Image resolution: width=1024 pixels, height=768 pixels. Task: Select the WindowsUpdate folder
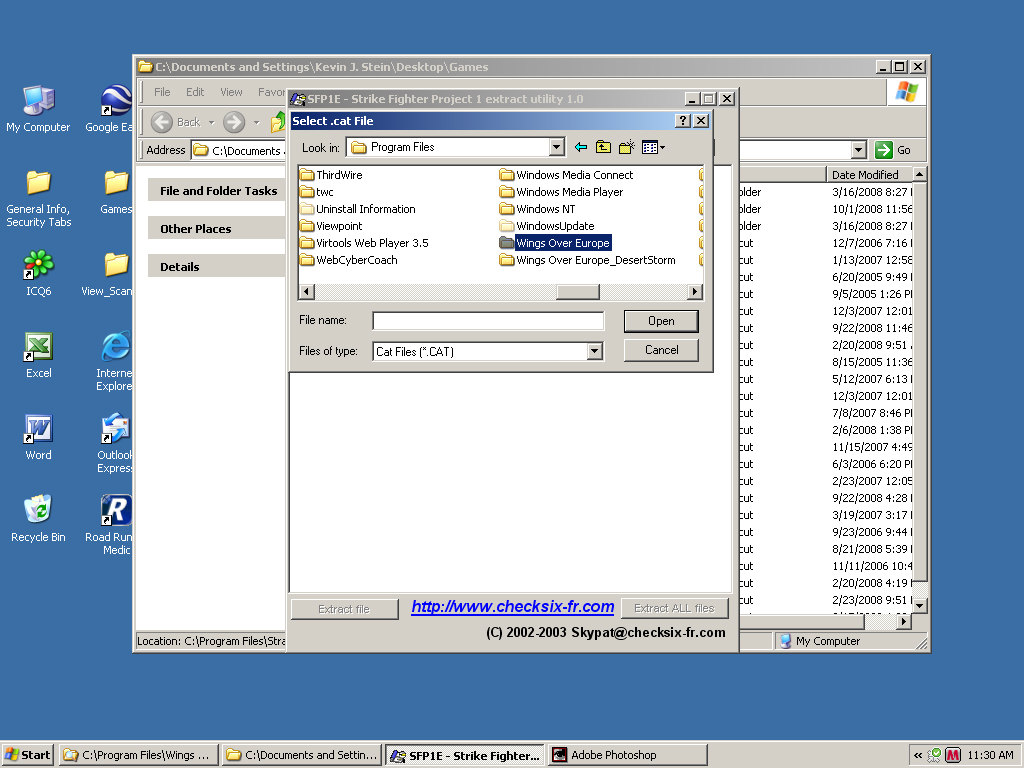pos(547,226)
